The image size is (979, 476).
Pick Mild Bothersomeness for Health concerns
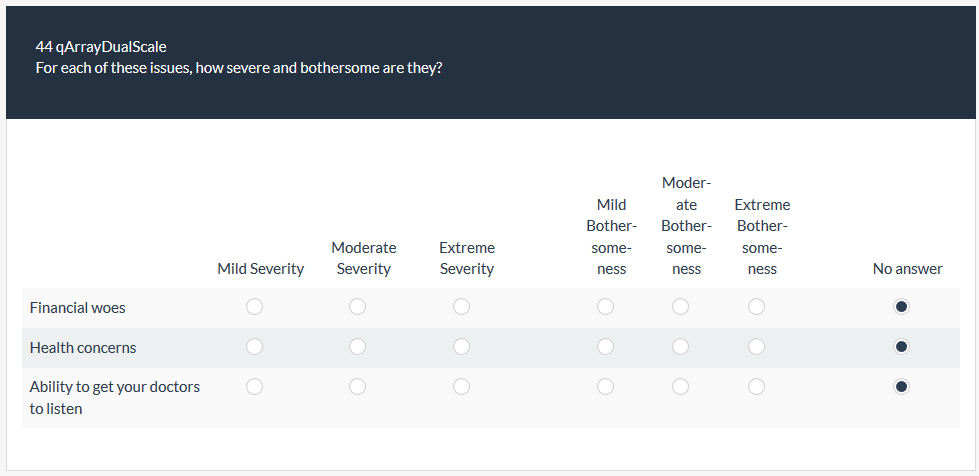605,347
